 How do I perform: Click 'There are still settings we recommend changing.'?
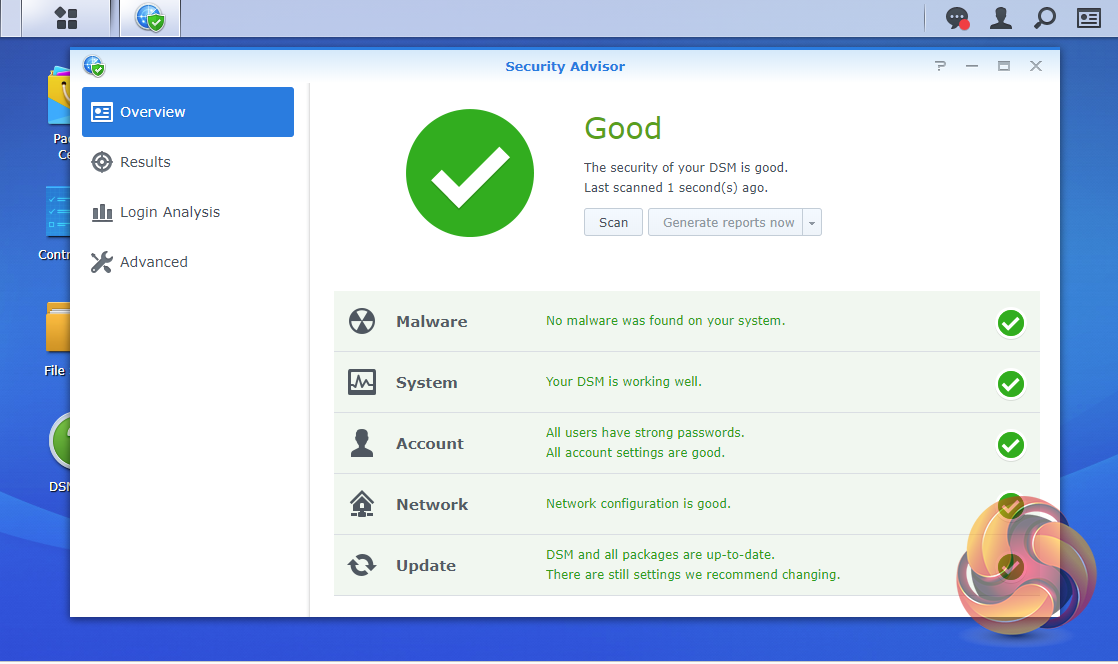pos(693,575)
